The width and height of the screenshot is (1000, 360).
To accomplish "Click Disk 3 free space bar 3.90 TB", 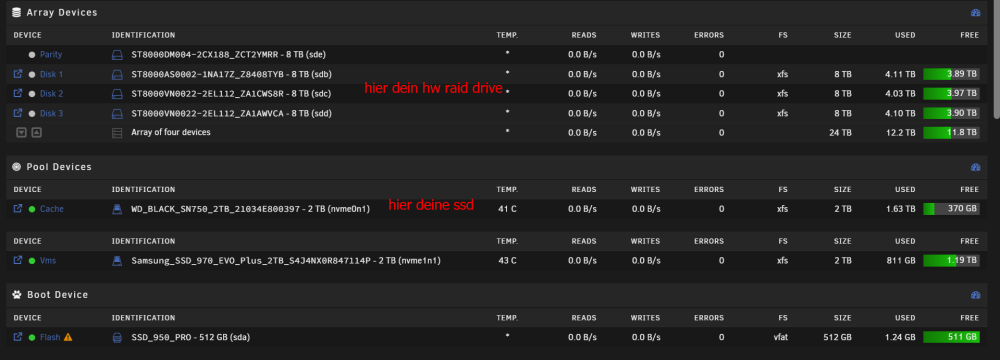I will pos(952,113).
